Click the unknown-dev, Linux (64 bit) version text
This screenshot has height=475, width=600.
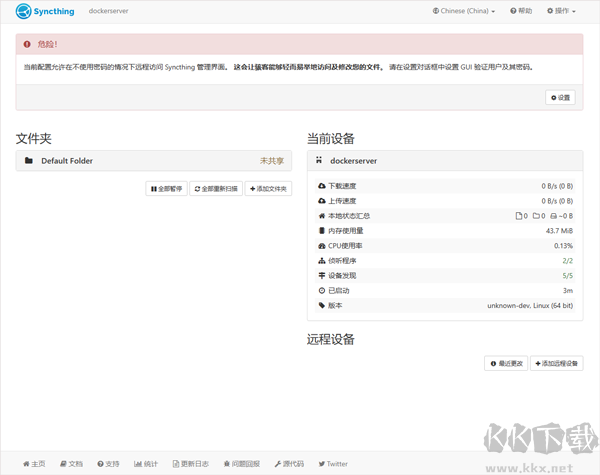click(530, 305)
